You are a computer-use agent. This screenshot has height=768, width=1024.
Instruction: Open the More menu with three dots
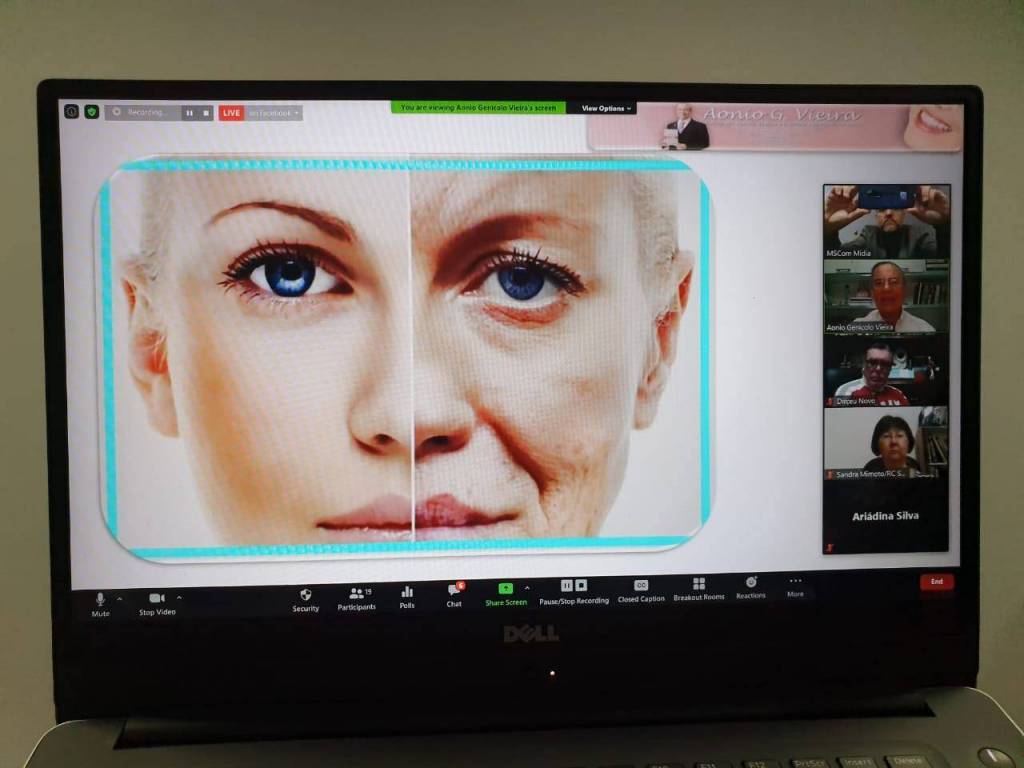(x=795, y=584)
